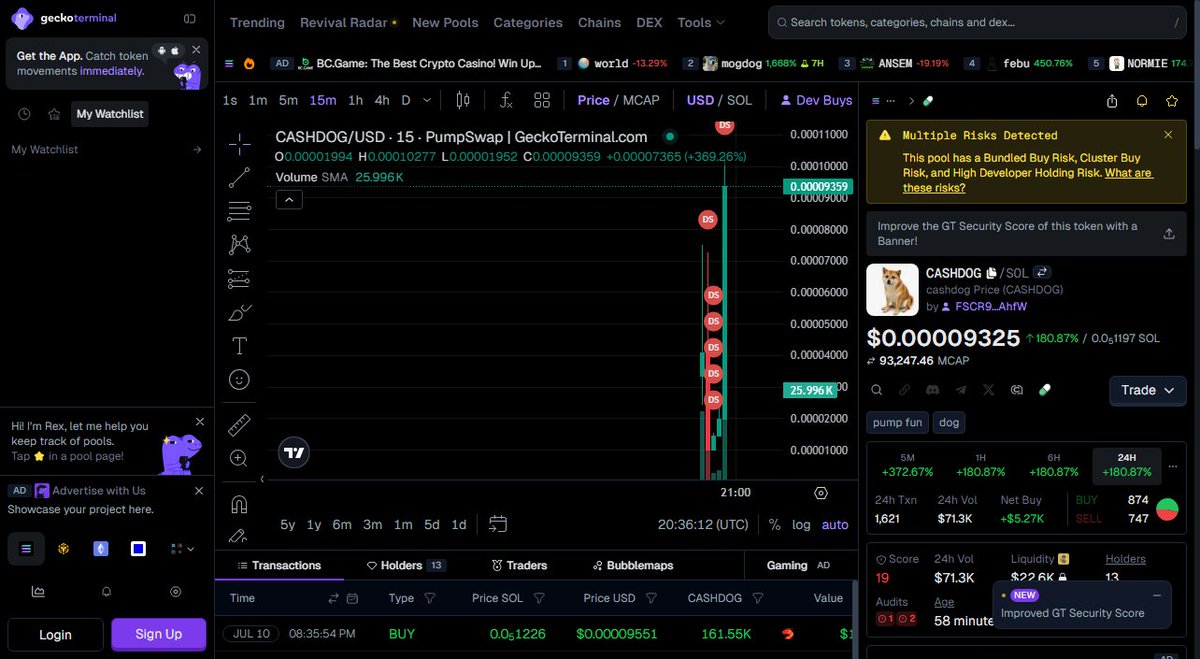
Task: Select the 4h chart interval
Action: pyautogui.click(x=382, y=100)
